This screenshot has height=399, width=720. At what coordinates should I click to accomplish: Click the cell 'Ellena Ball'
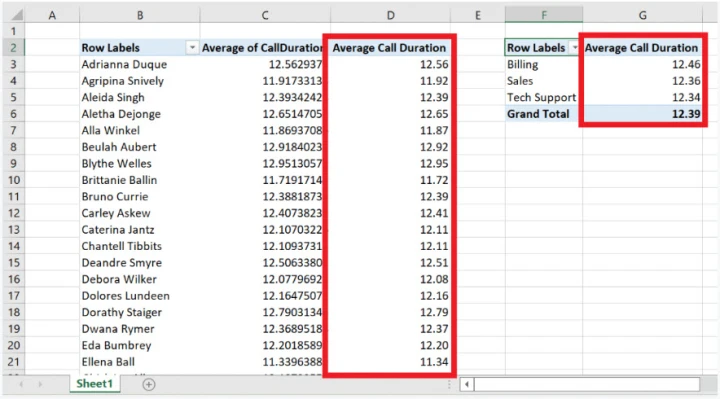click(x=140, y=362)
